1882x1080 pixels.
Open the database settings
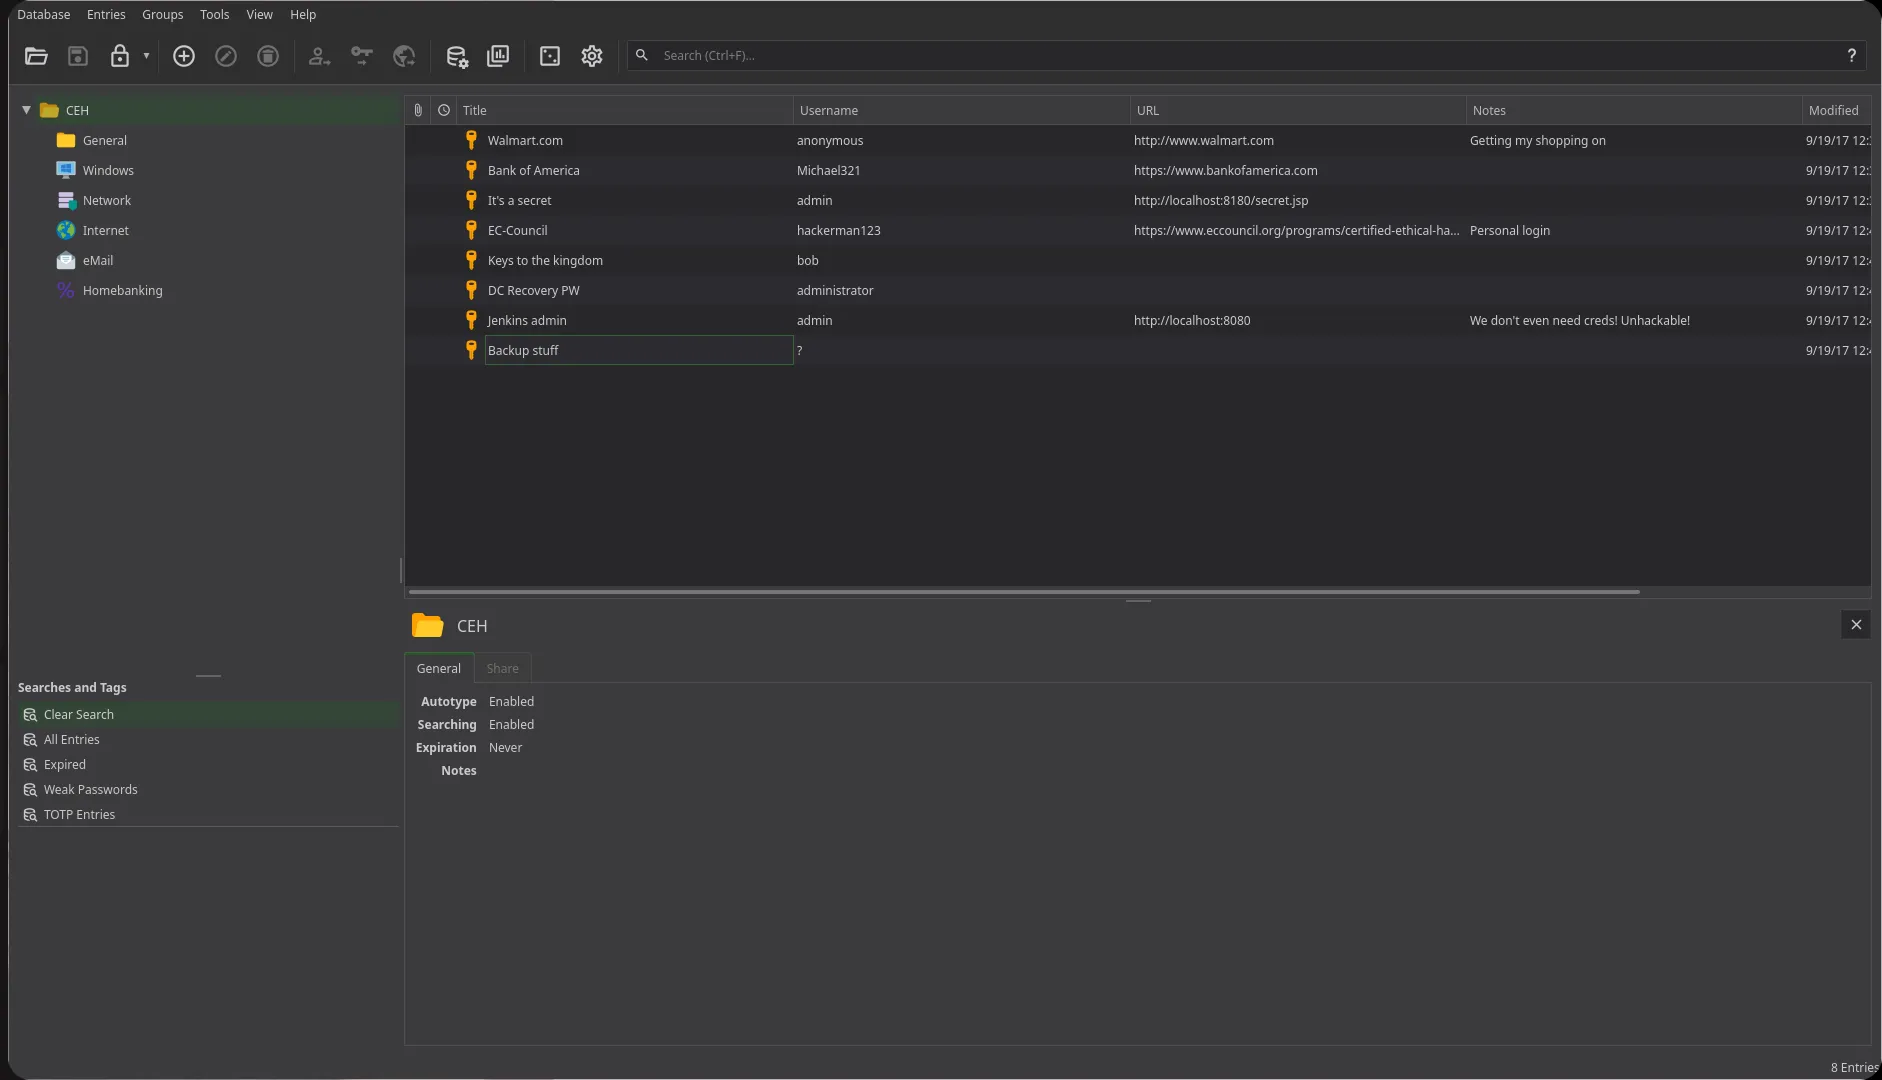point(457,56)
